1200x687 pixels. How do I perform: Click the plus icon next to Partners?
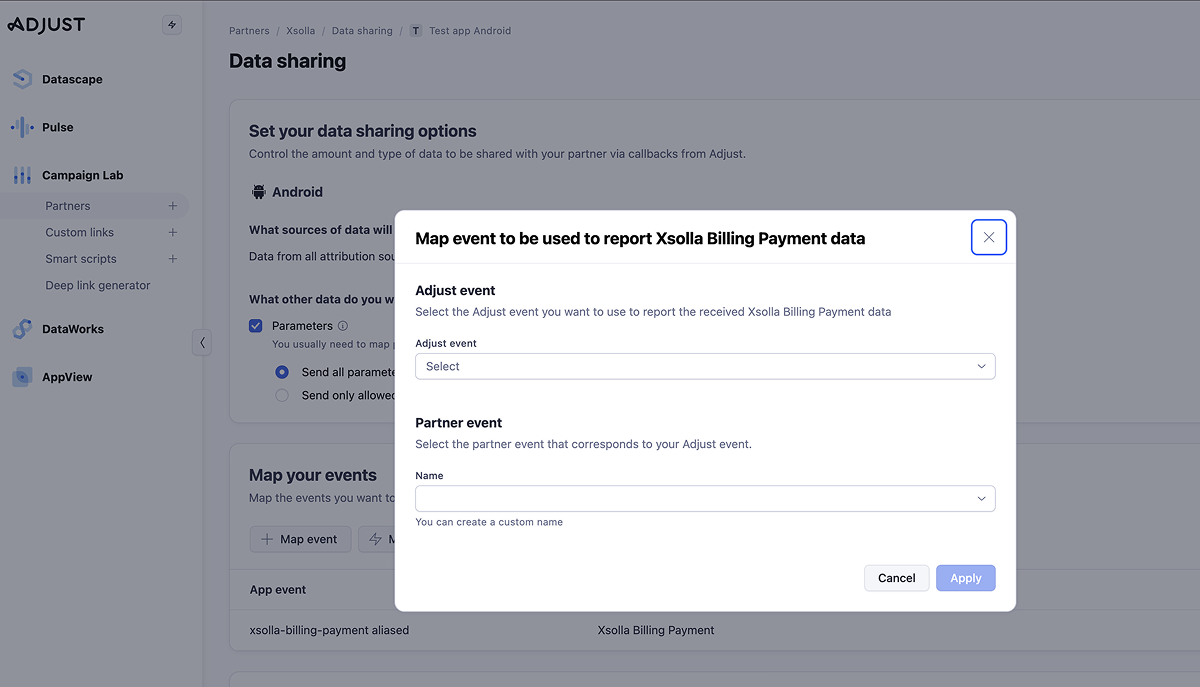click(172, 206)
